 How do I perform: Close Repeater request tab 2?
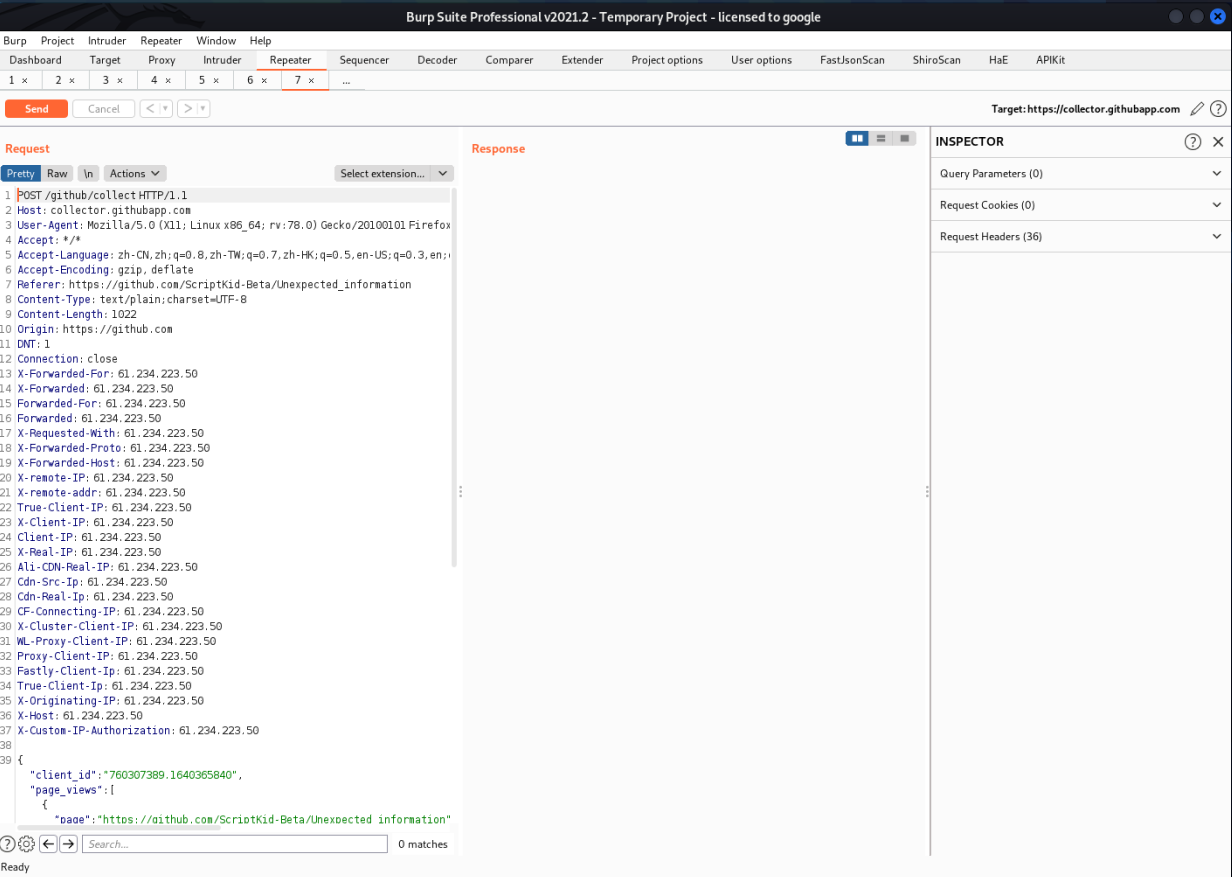pos(72,80)
